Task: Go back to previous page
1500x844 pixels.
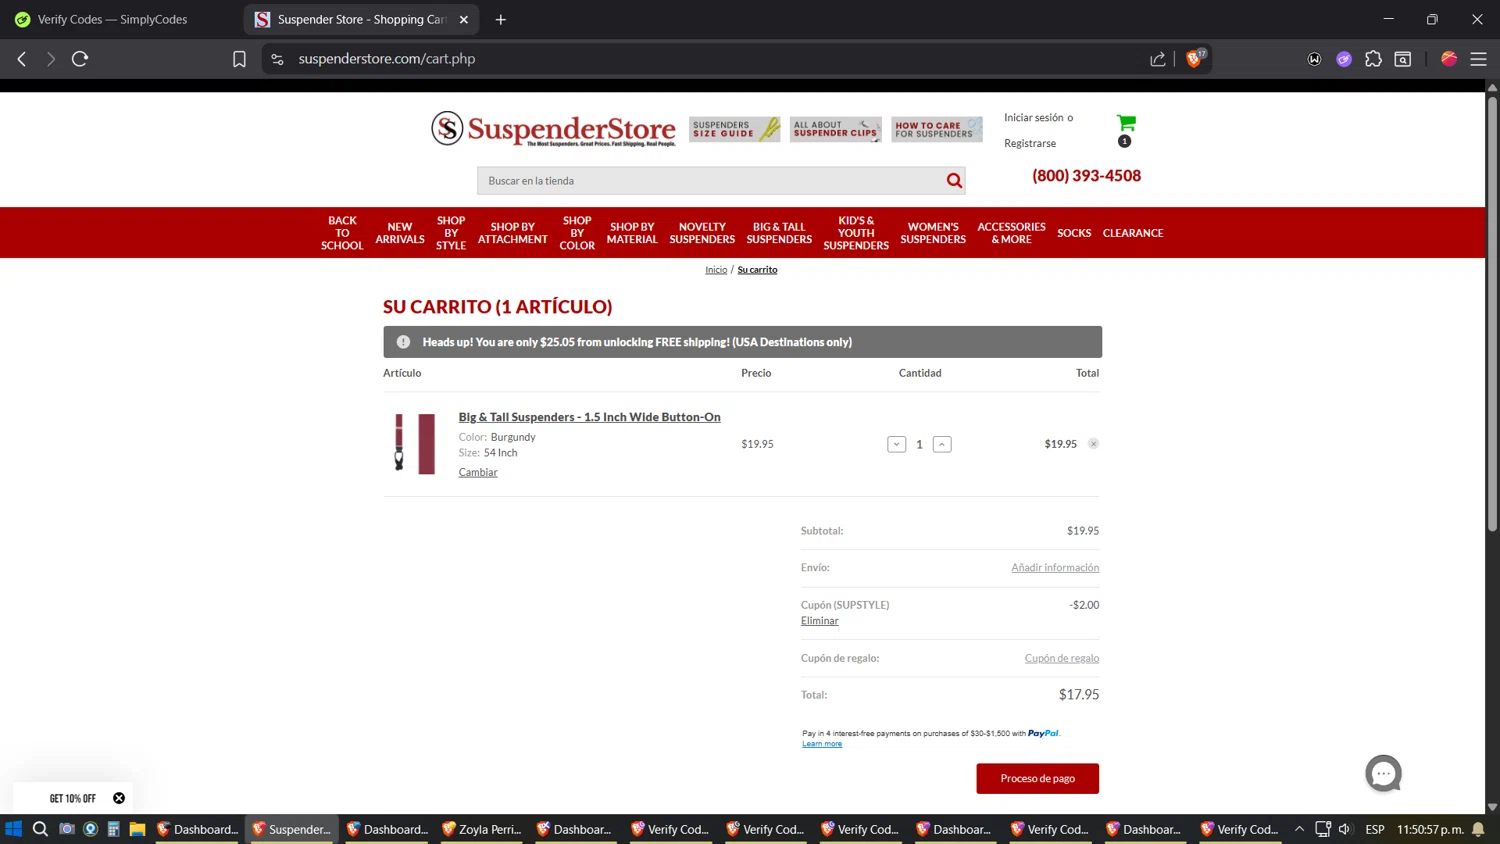Action: [22, 59]
